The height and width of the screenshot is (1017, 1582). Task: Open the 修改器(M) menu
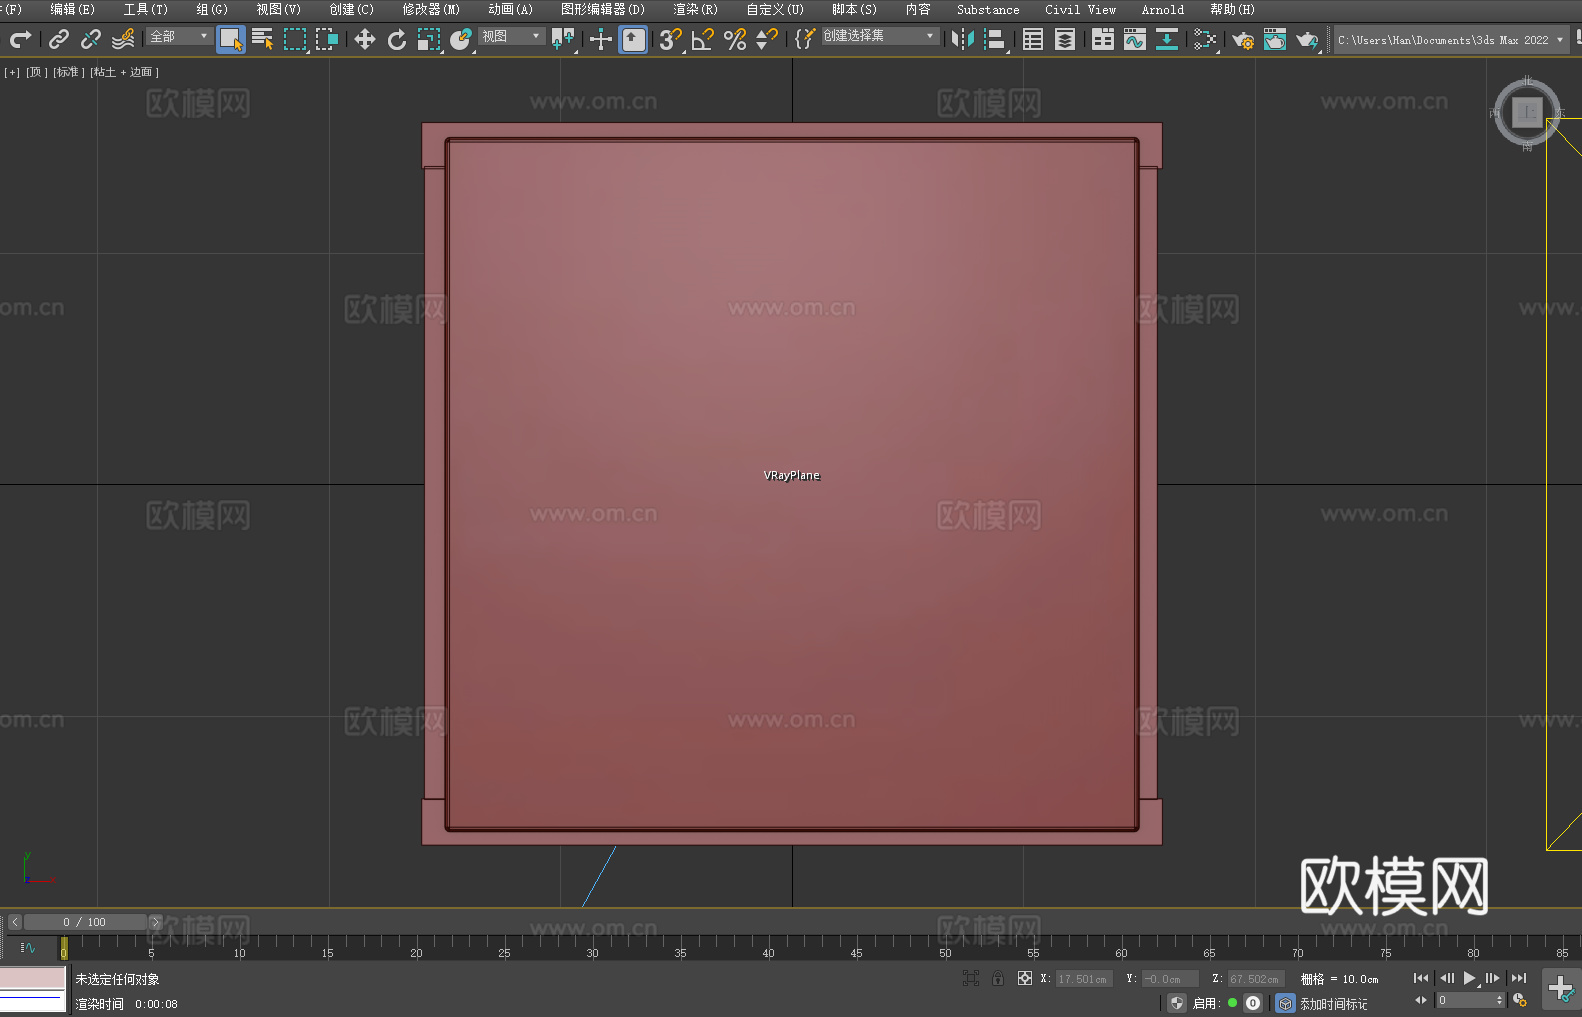431,9
